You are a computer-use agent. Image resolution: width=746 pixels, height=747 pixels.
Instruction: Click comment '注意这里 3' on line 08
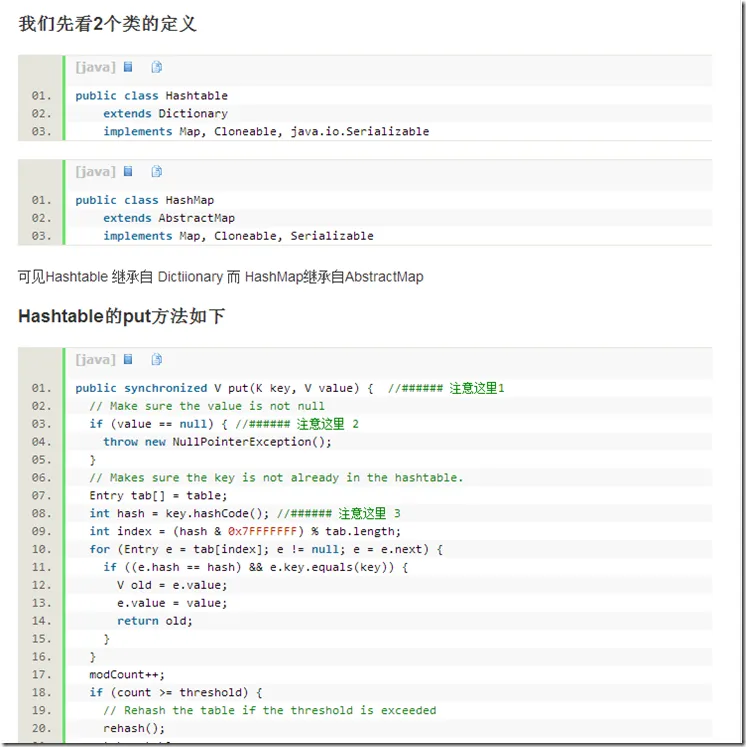(369, 514)
